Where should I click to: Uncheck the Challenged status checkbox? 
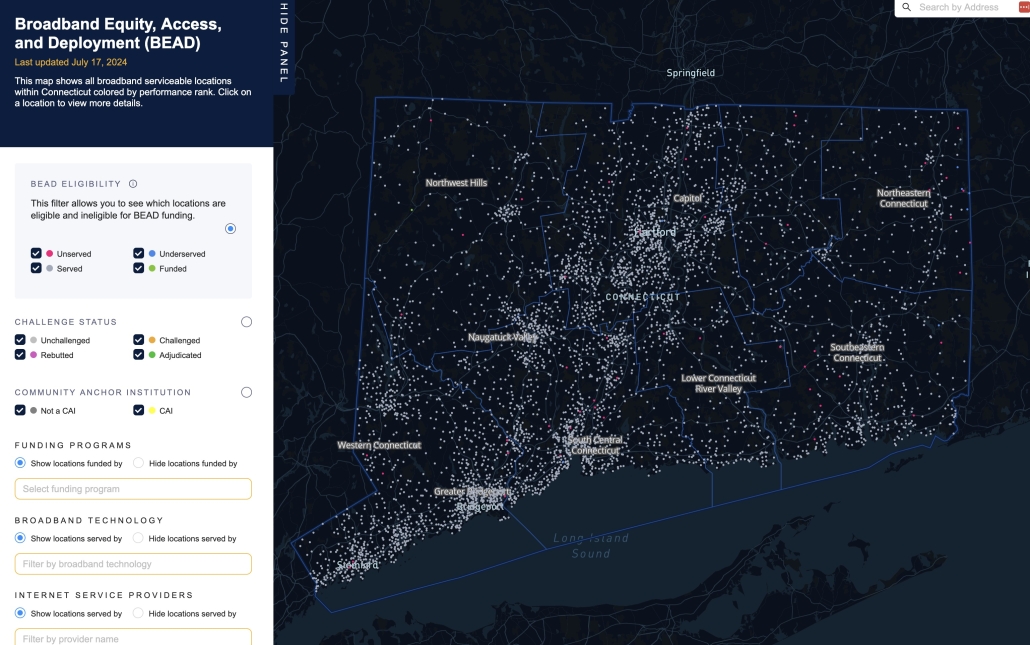coord(139,340)
